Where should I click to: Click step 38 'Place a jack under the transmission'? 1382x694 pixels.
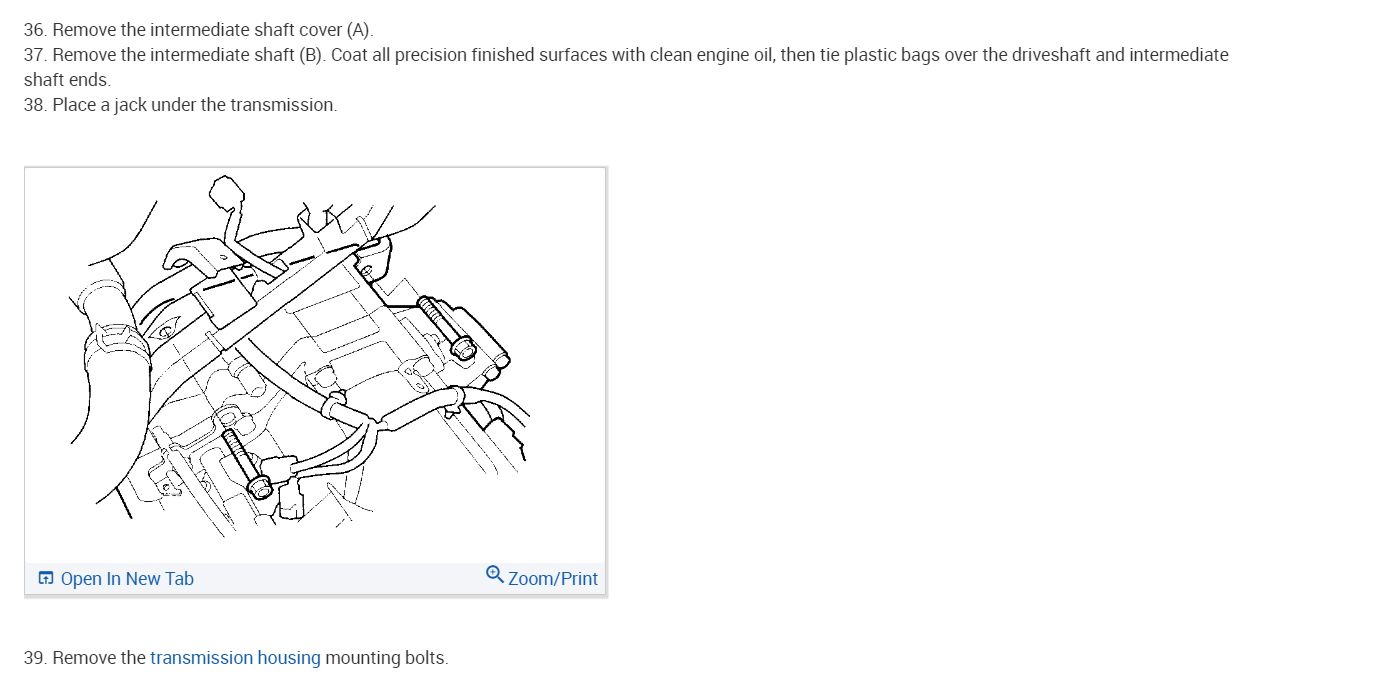(180, 104)
